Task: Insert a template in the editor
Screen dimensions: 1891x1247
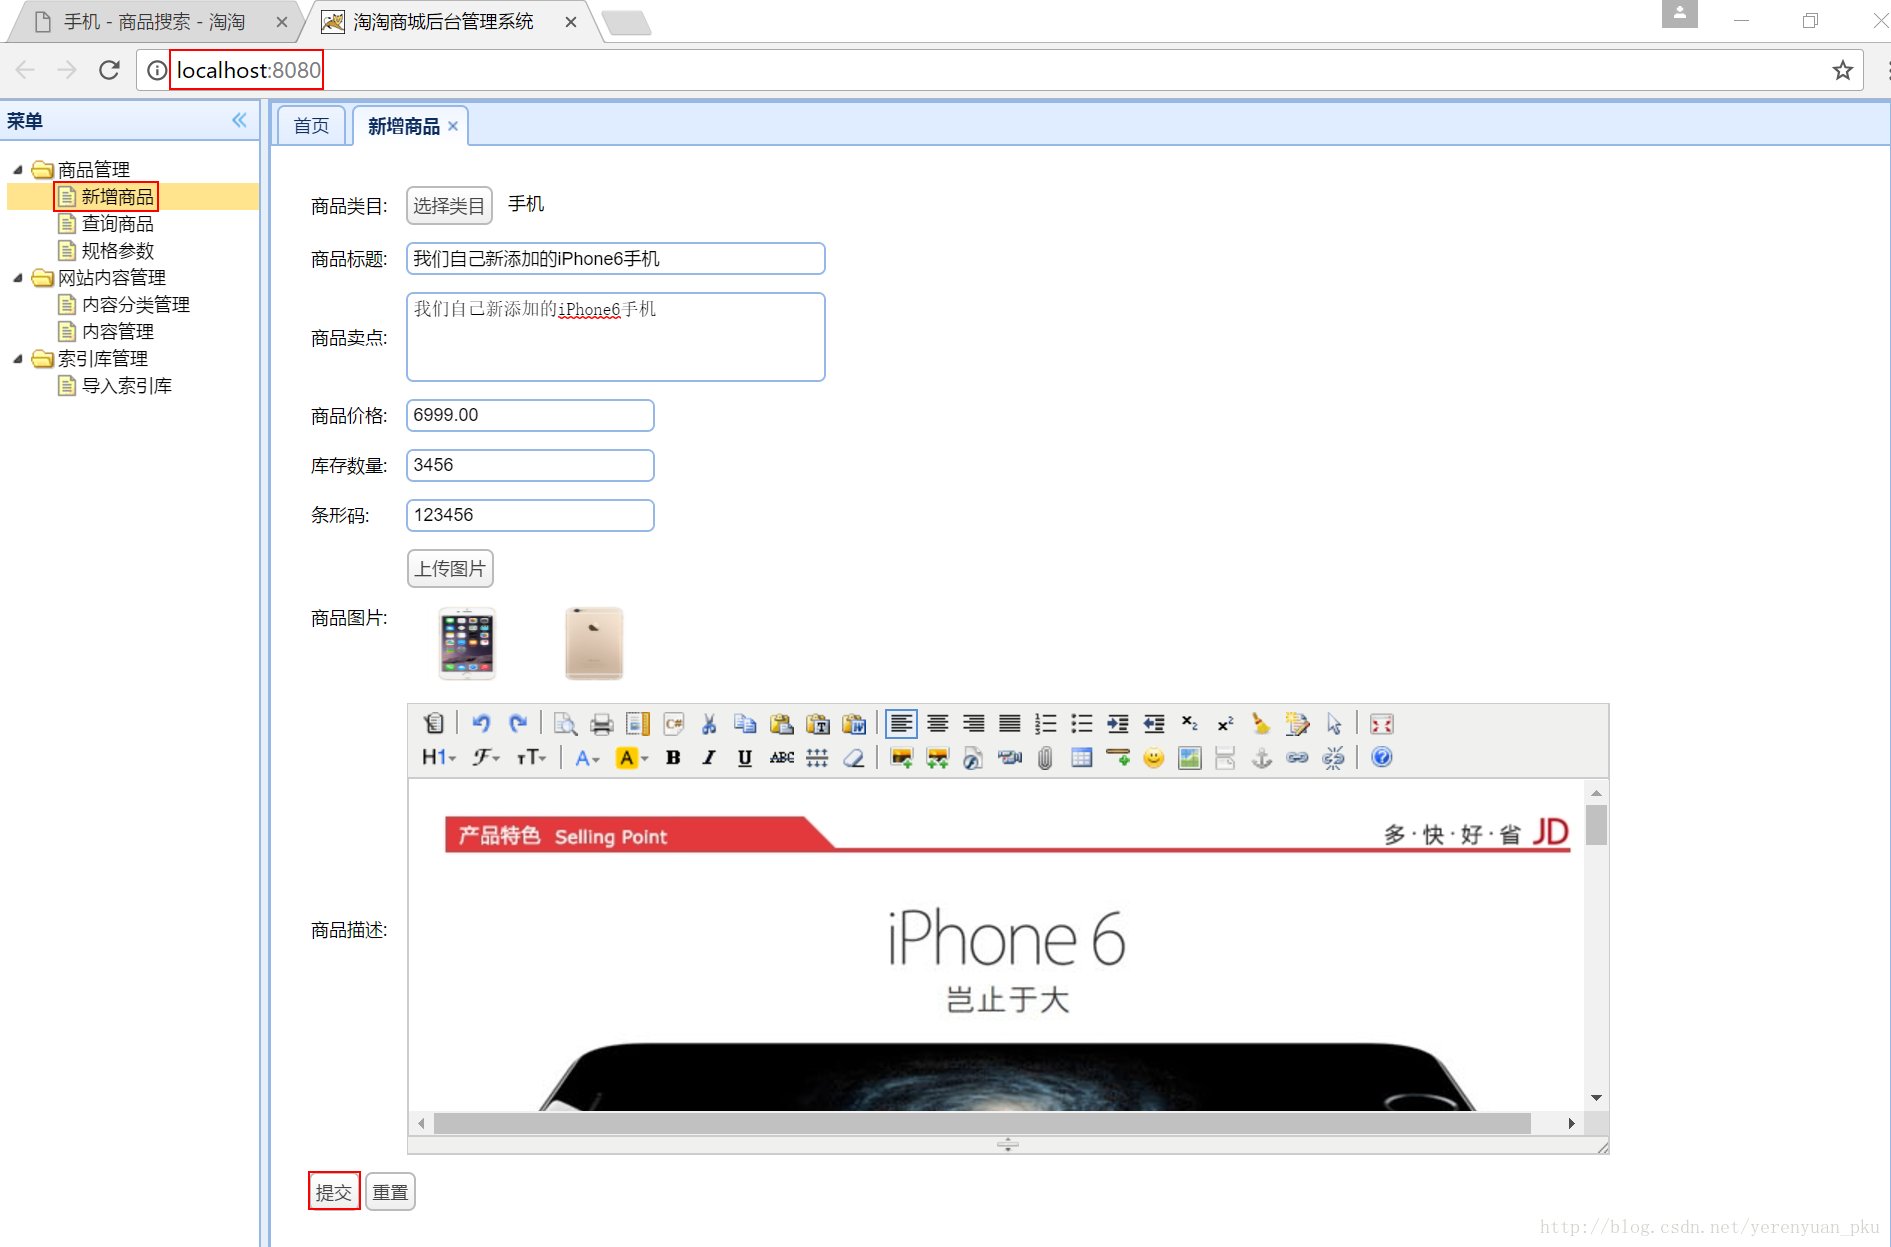Action: 637,723
